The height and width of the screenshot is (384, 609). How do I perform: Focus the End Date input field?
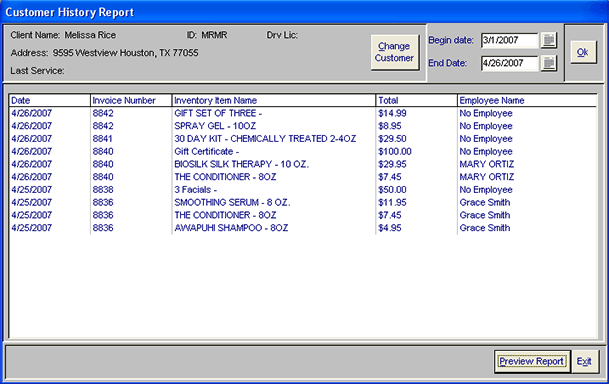click(x=509, y=63)
